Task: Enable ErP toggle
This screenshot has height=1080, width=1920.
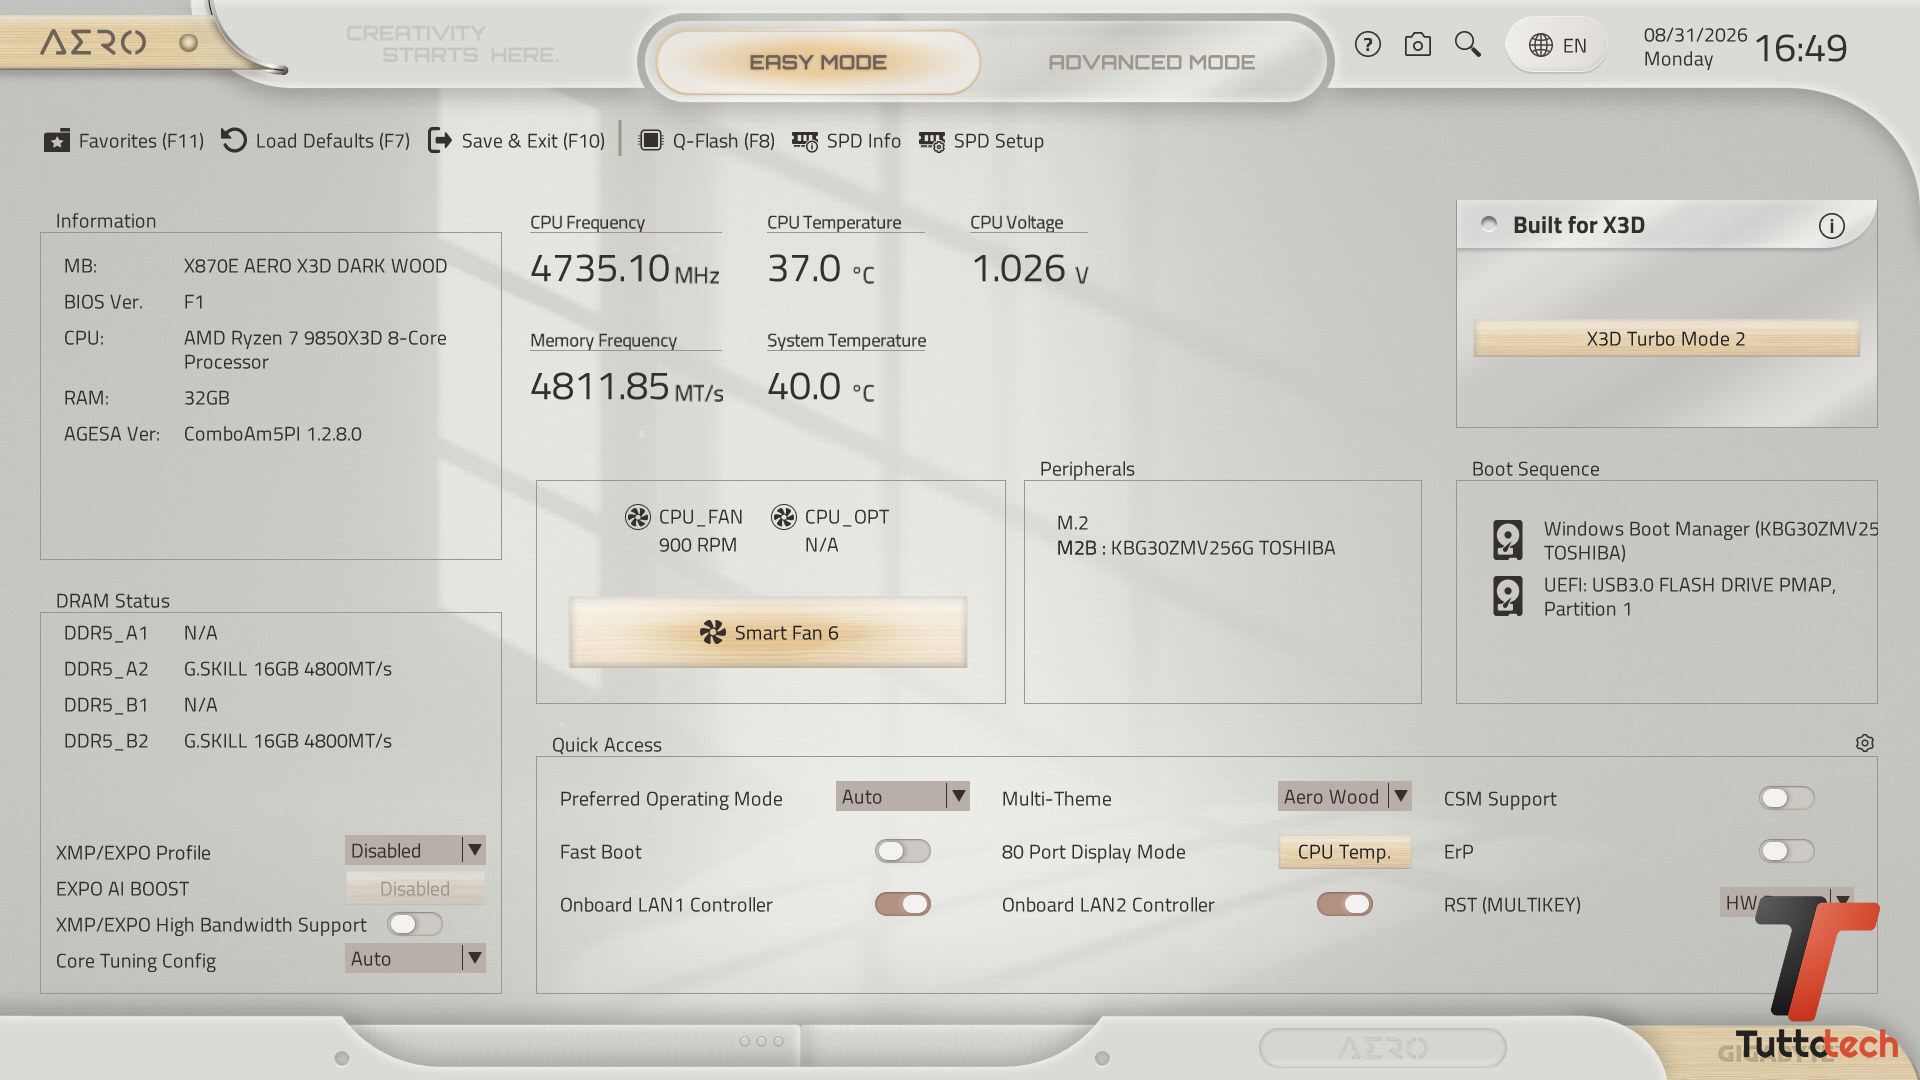Action: pos(1787,851)
